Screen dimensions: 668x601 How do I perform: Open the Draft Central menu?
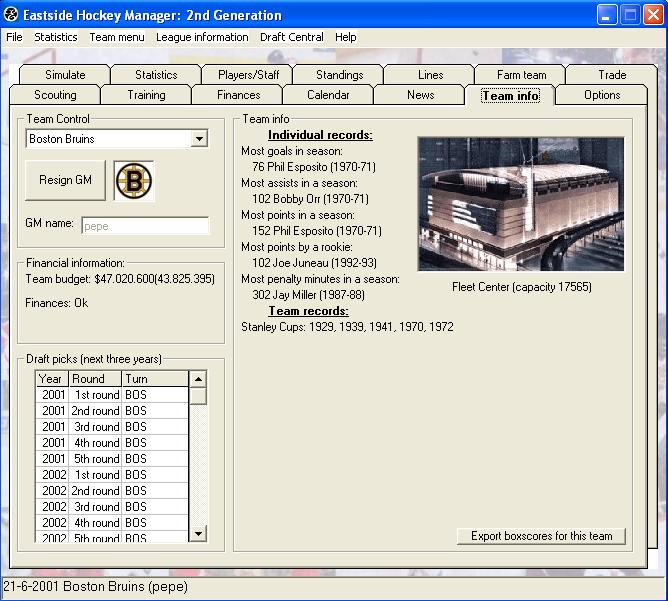coord(292,37)
